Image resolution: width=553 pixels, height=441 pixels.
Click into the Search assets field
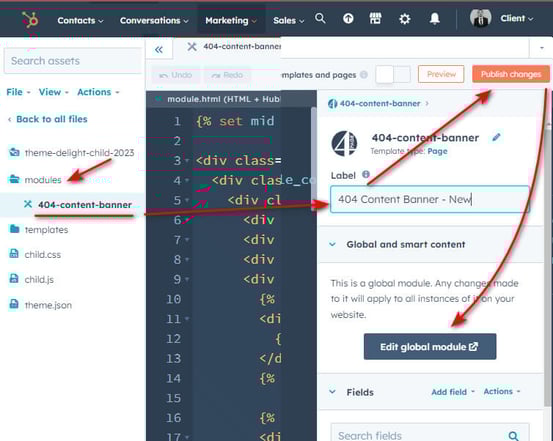(73, 61)
